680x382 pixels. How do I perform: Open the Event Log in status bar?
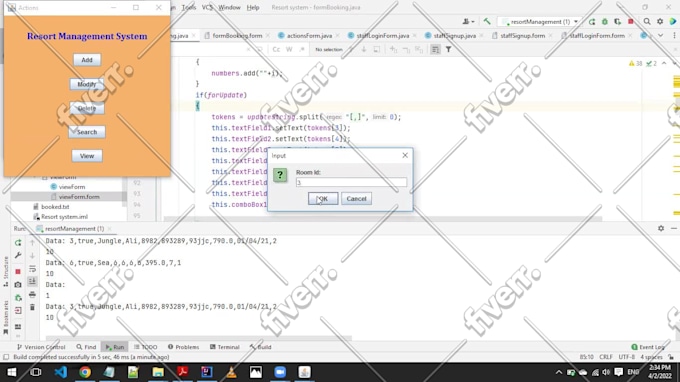tap(648, 347)
